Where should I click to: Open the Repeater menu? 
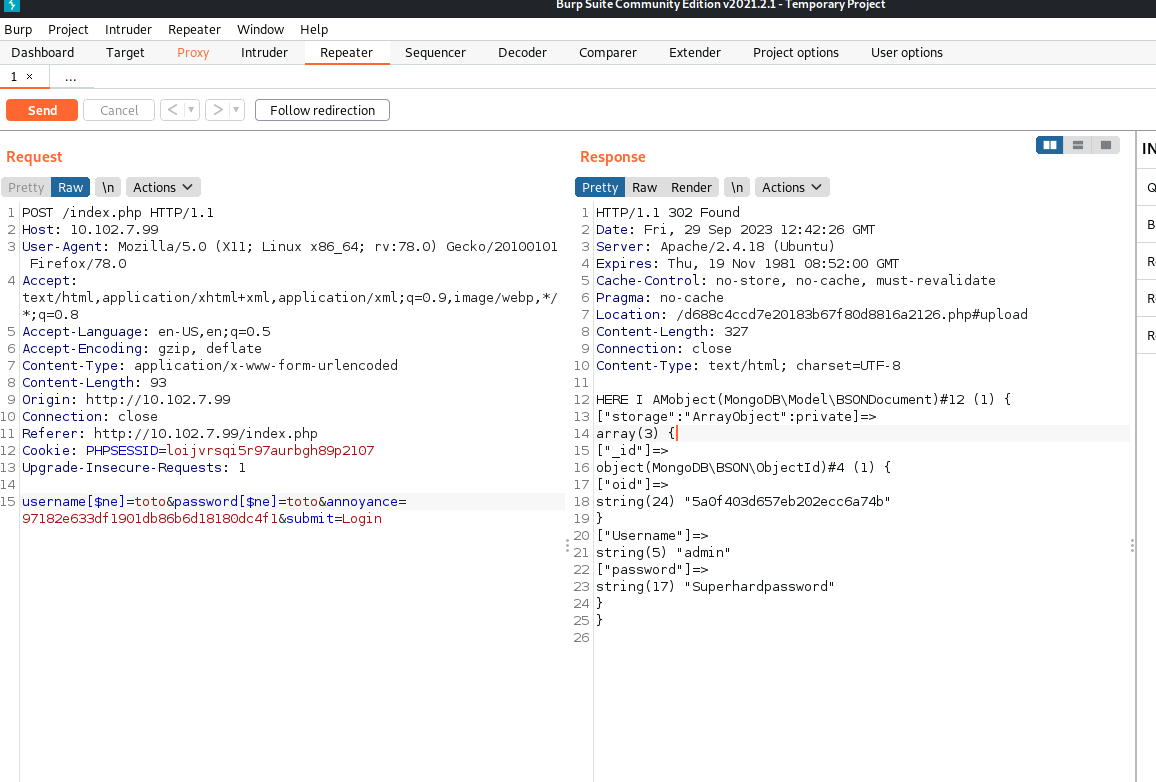[x=195, y=29]
